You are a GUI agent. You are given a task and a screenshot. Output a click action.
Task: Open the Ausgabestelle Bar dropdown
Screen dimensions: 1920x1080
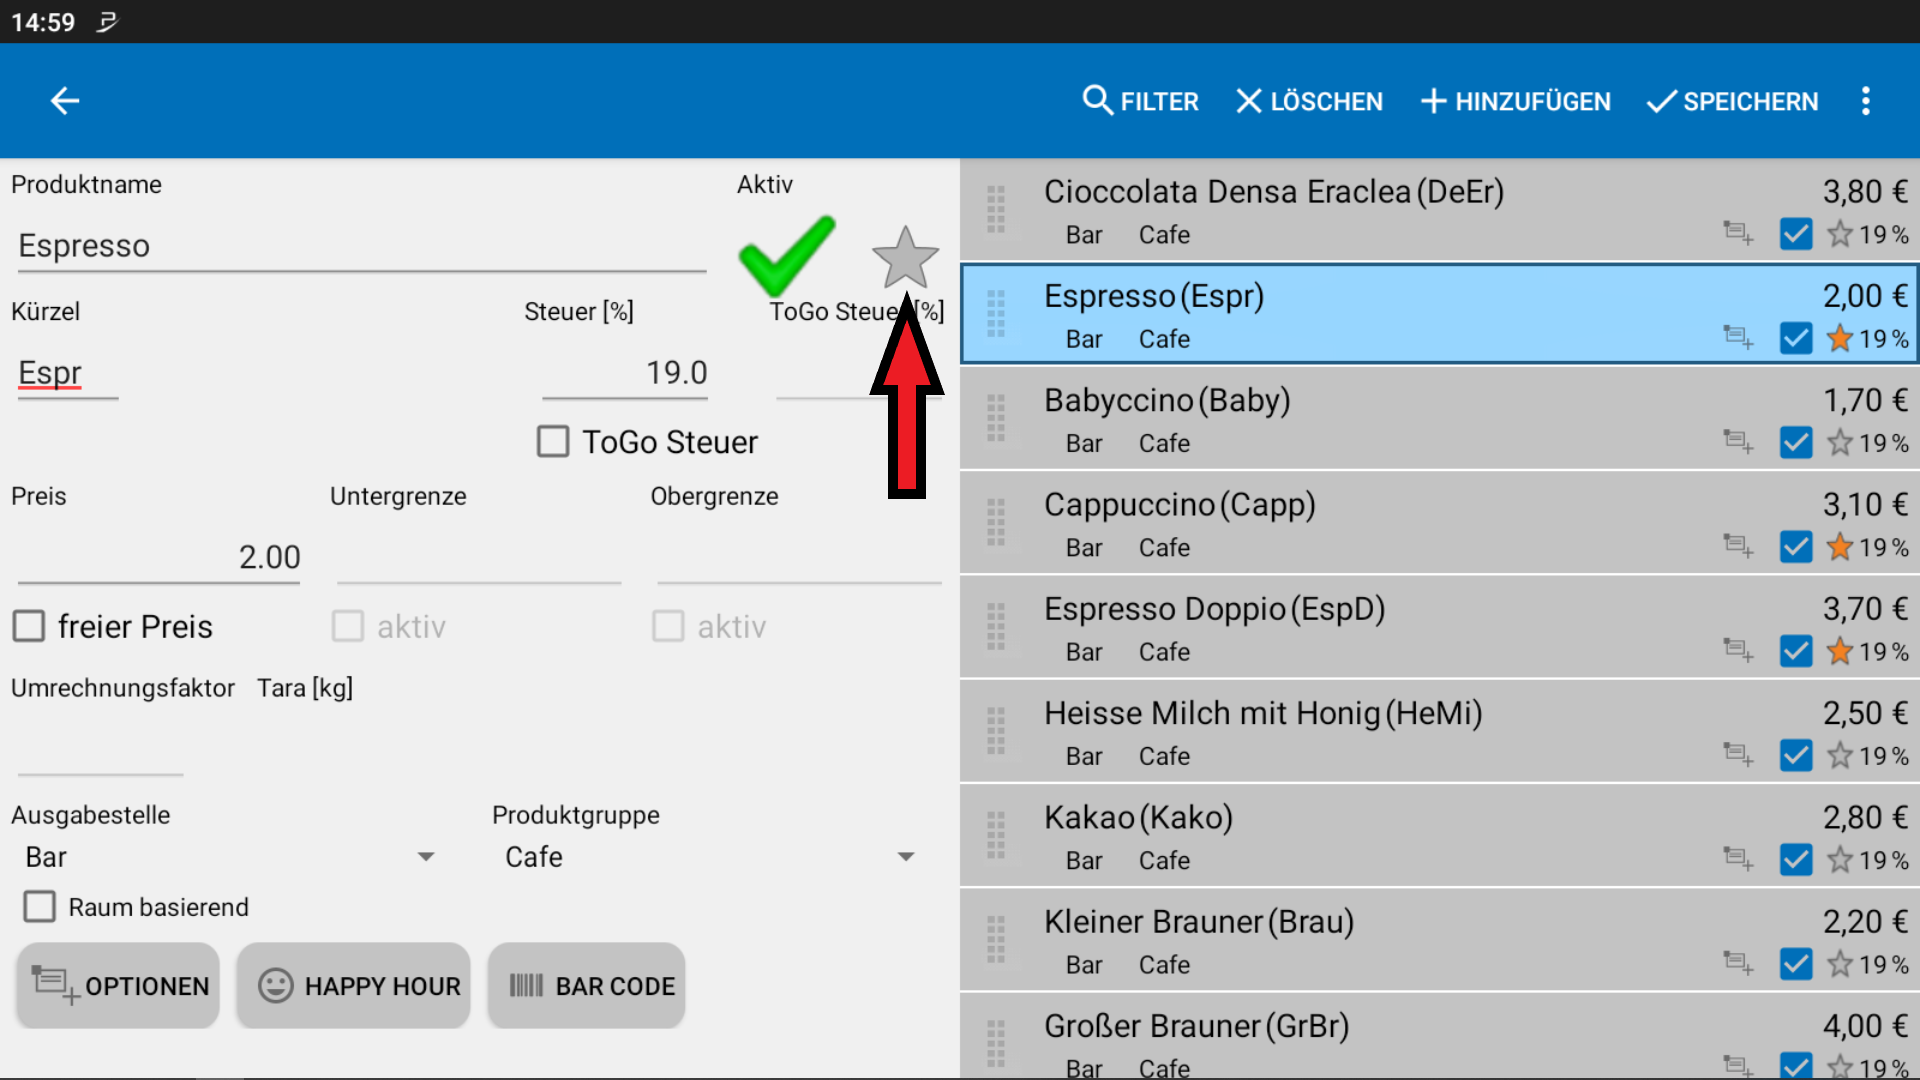pos(230,857)
